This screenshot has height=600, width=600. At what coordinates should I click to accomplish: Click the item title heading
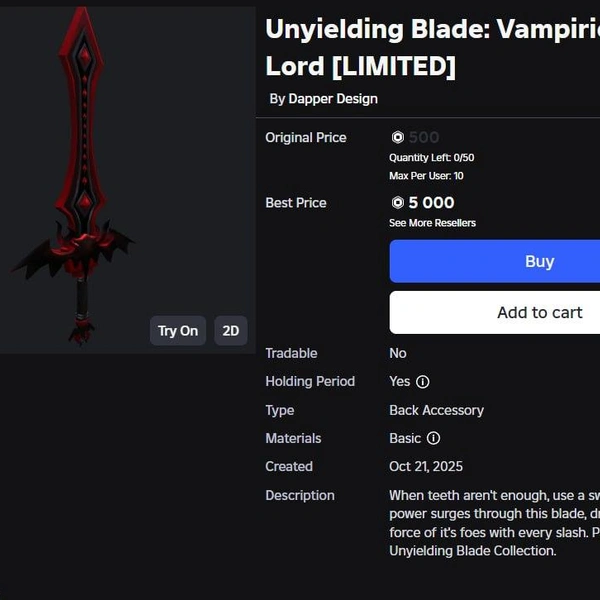430,48
